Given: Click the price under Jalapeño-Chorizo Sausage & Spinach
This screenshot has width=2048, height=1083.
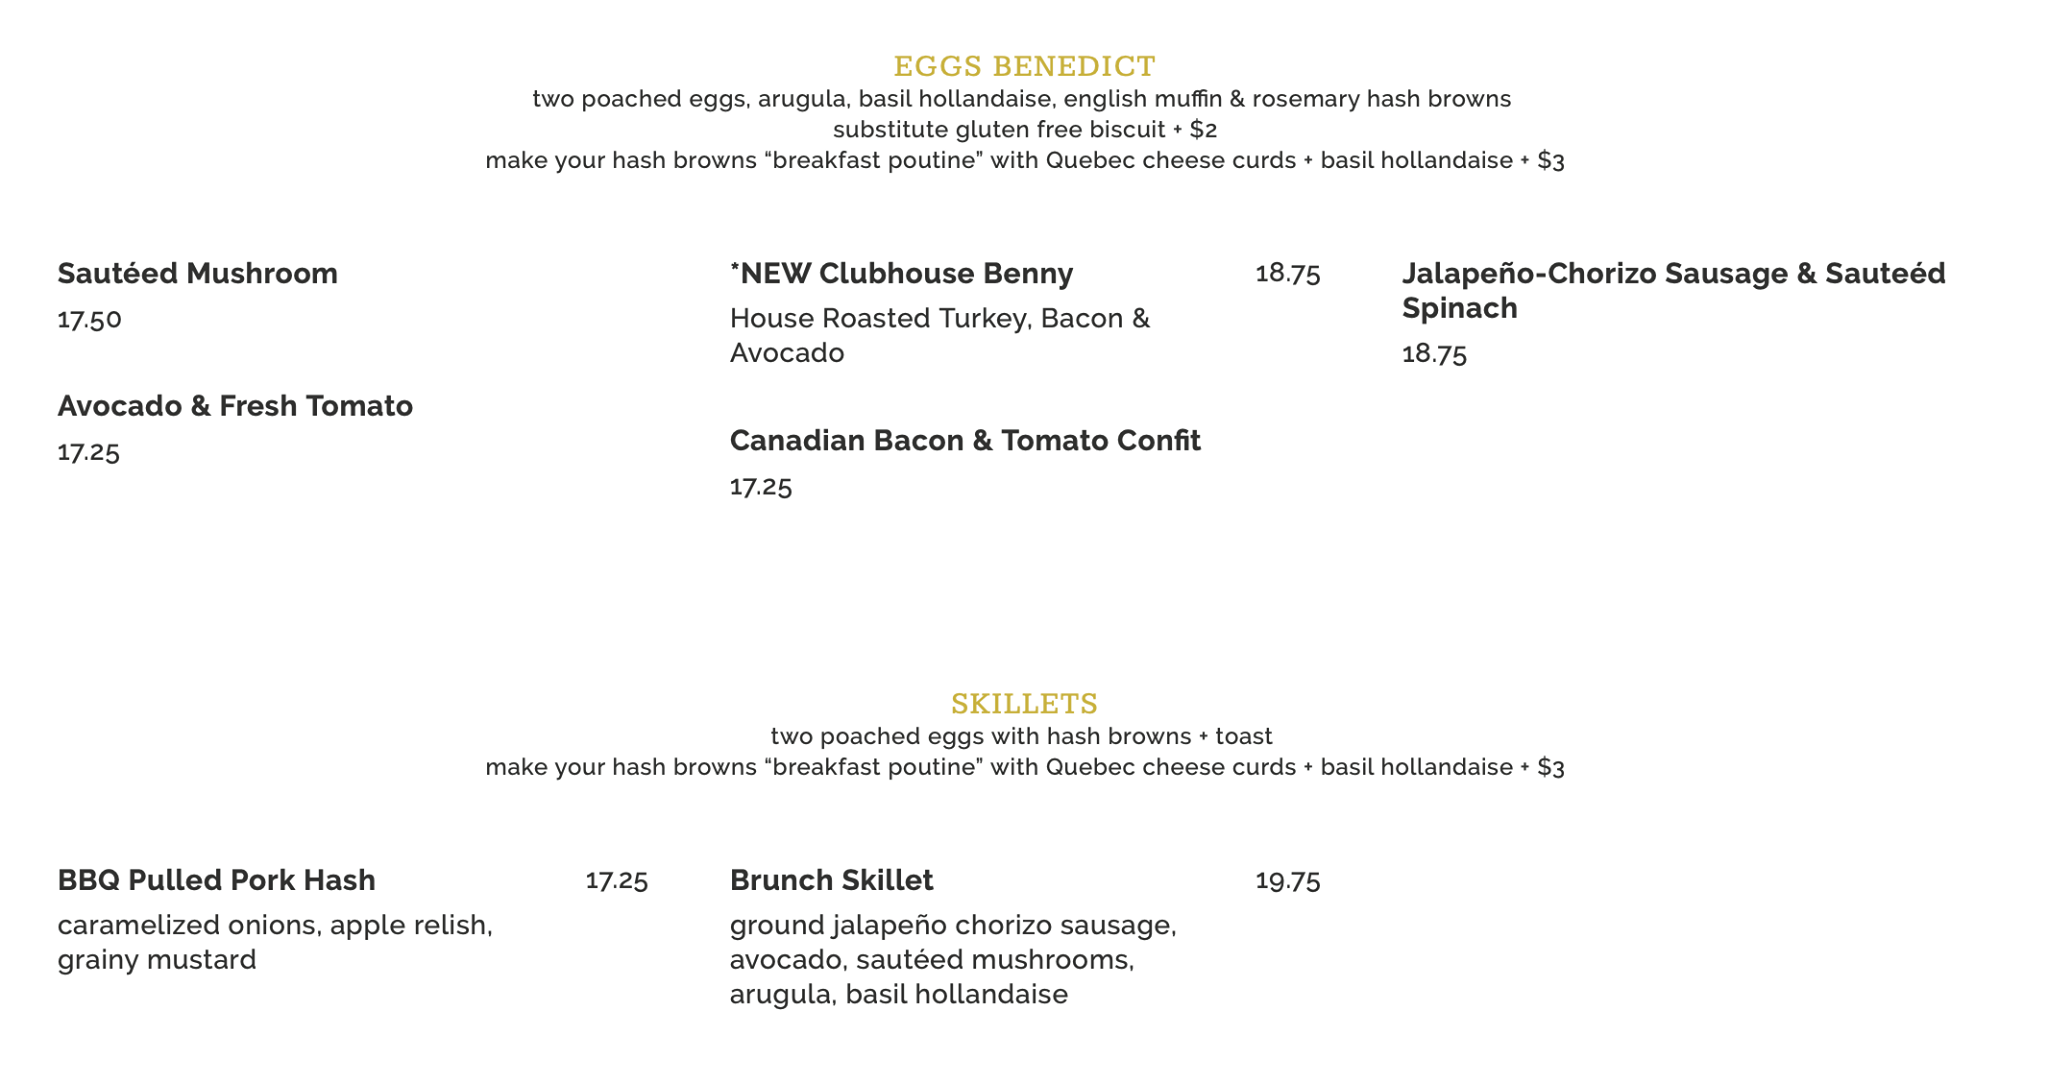Looking at the screenshot, I should click(x=1434, y=353).
